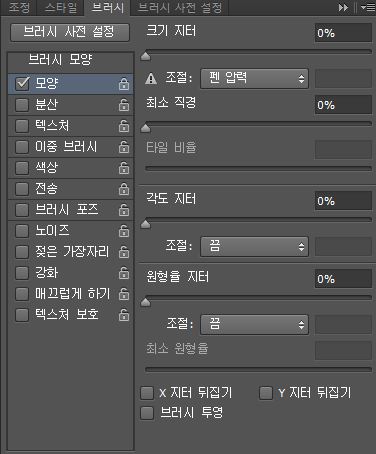Enable the 전송 checkbox
This screenshot has height=454, width=376.
[x=22, y=189]
